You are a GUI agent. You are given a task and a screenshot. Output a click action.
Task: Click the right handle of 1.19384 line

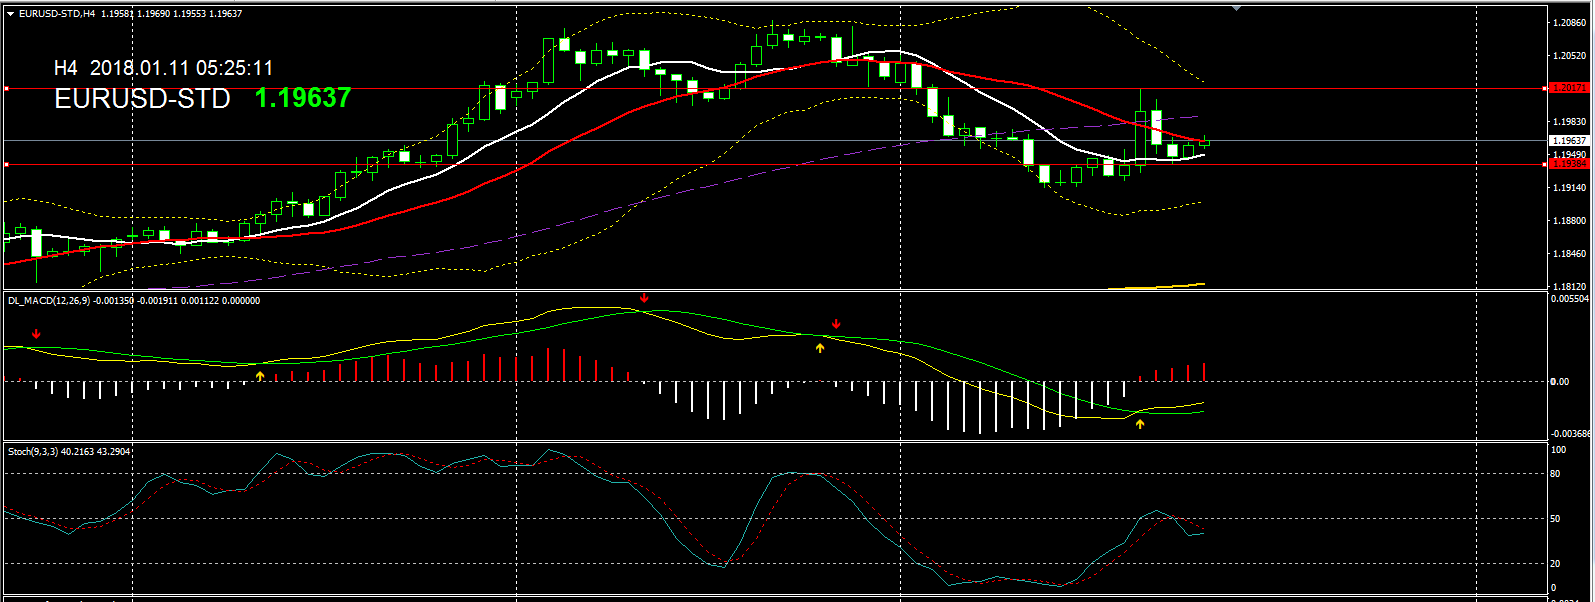coord(1546,164)
